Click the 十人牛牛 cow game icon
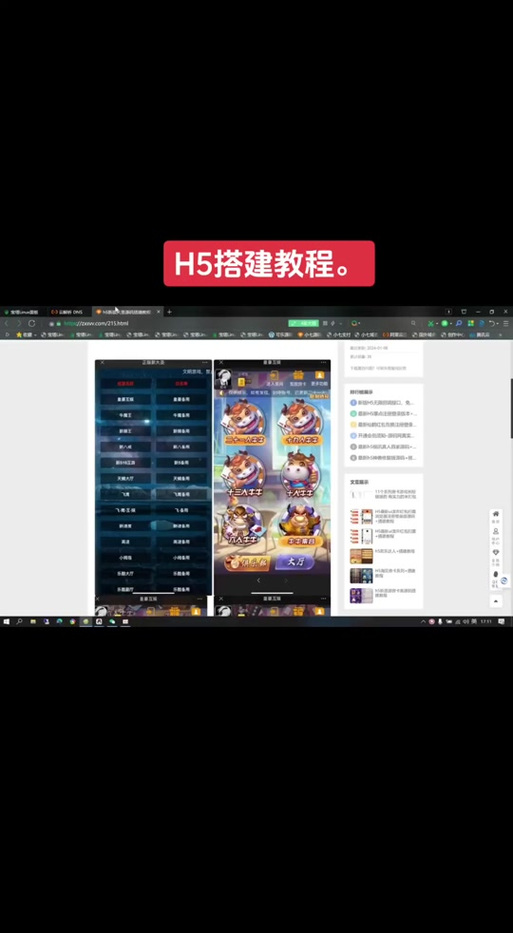The image size is (513, 933). click(300, 475)
